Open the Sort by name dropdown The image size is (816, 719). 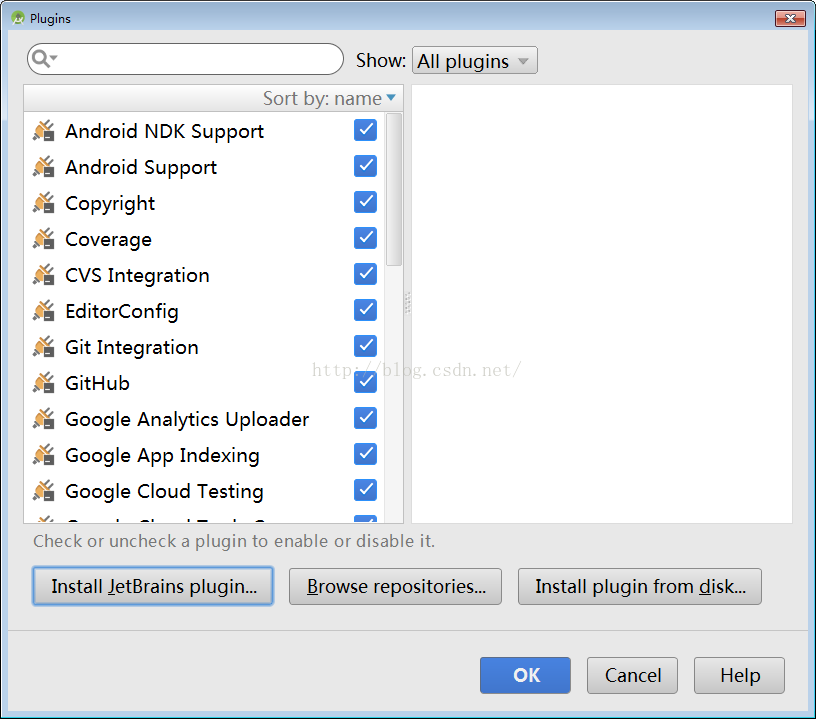tap(329, 98)
